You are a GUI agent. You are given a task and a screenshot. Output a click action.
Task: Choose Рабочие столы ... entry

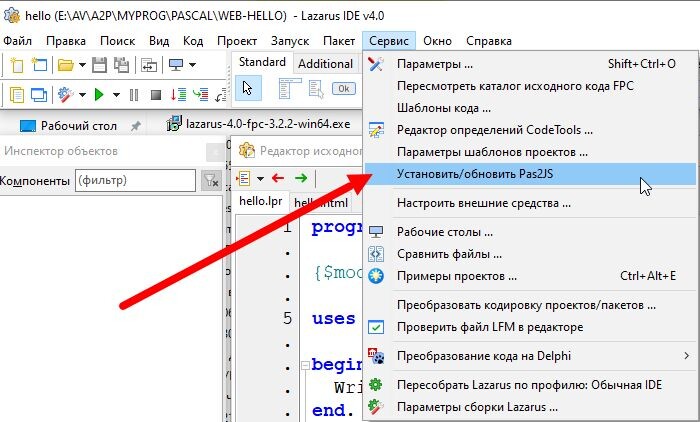point(530,232)
